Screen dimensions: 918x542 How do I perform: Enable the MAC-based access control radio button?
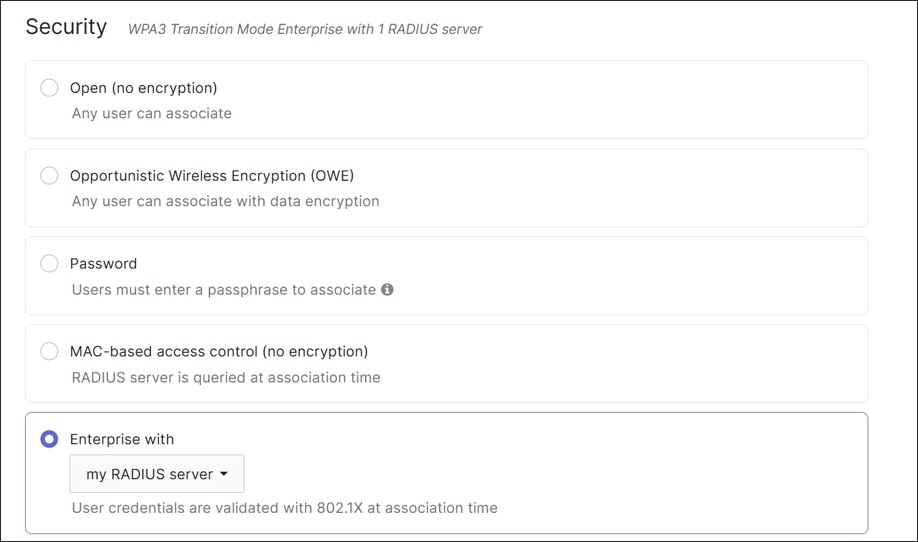point(49,351)
